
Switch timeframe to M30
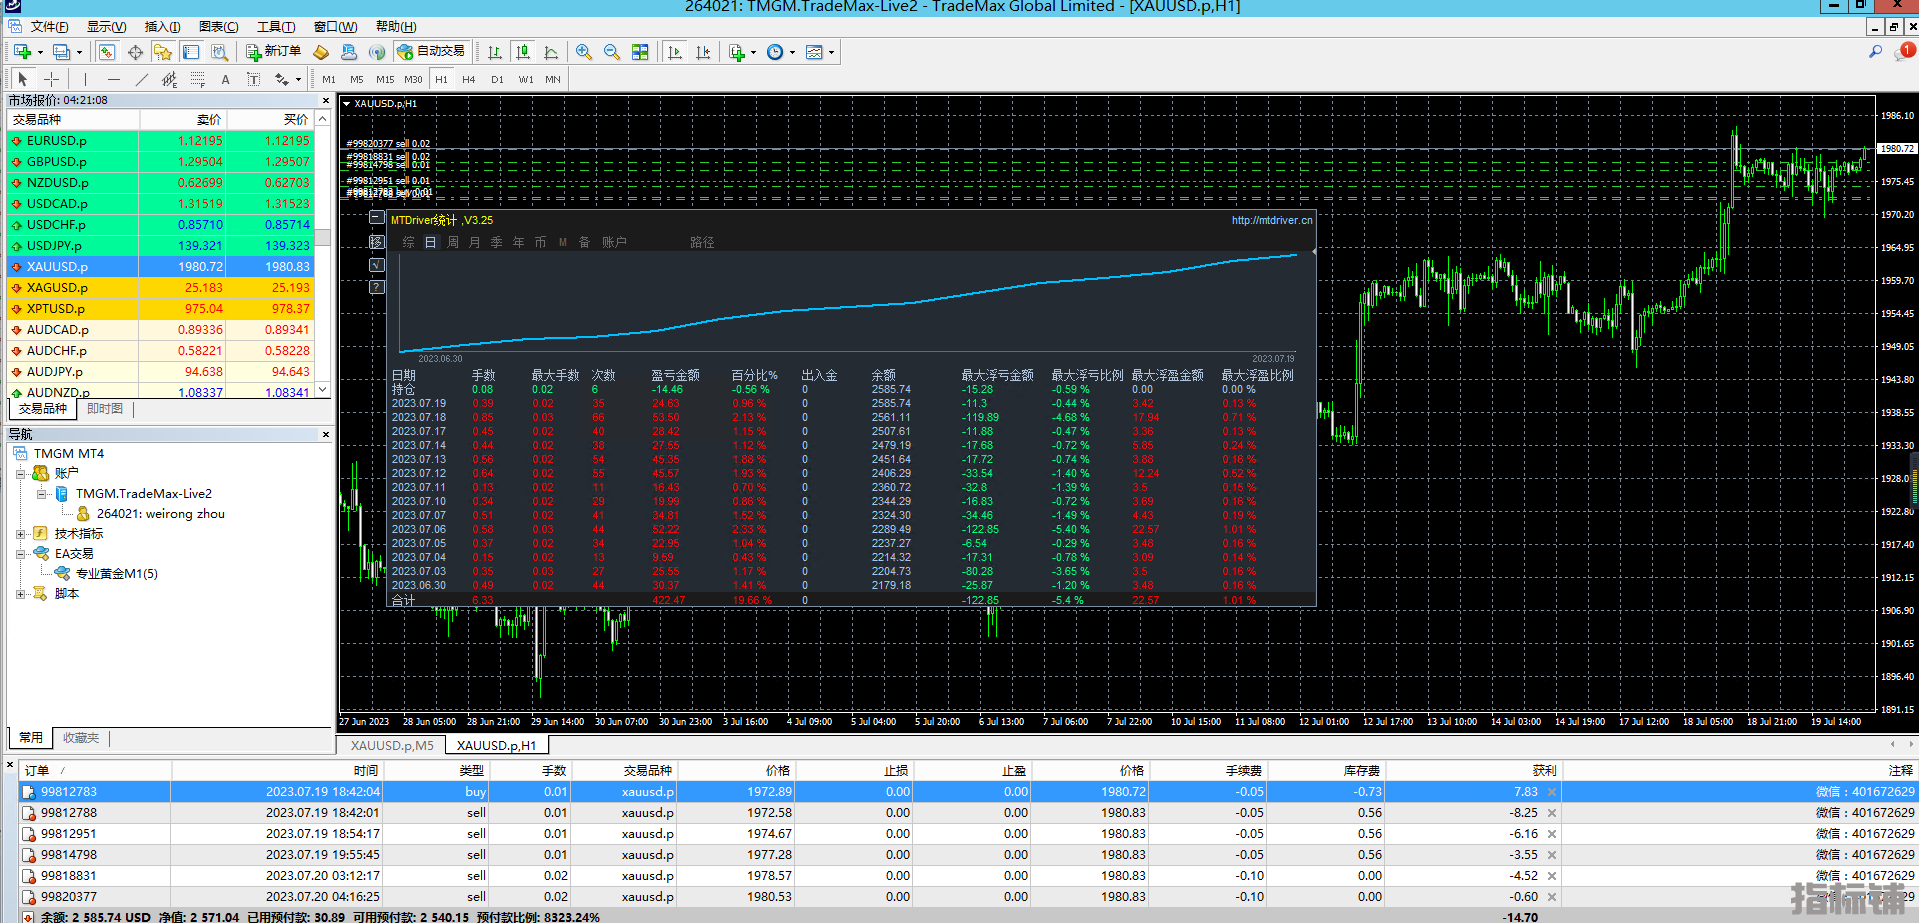pyautogui.click(x=413, y=79)
